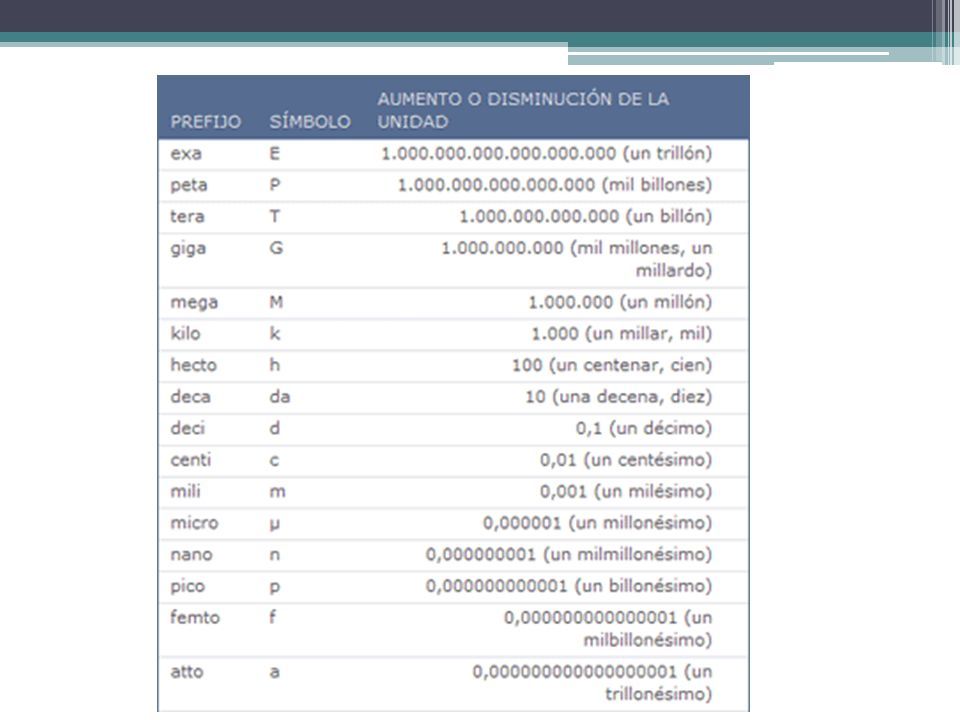Click the value '(un billonésimo)' for pico
This screenshot has height=720, width=960.
tap(643, 587)
